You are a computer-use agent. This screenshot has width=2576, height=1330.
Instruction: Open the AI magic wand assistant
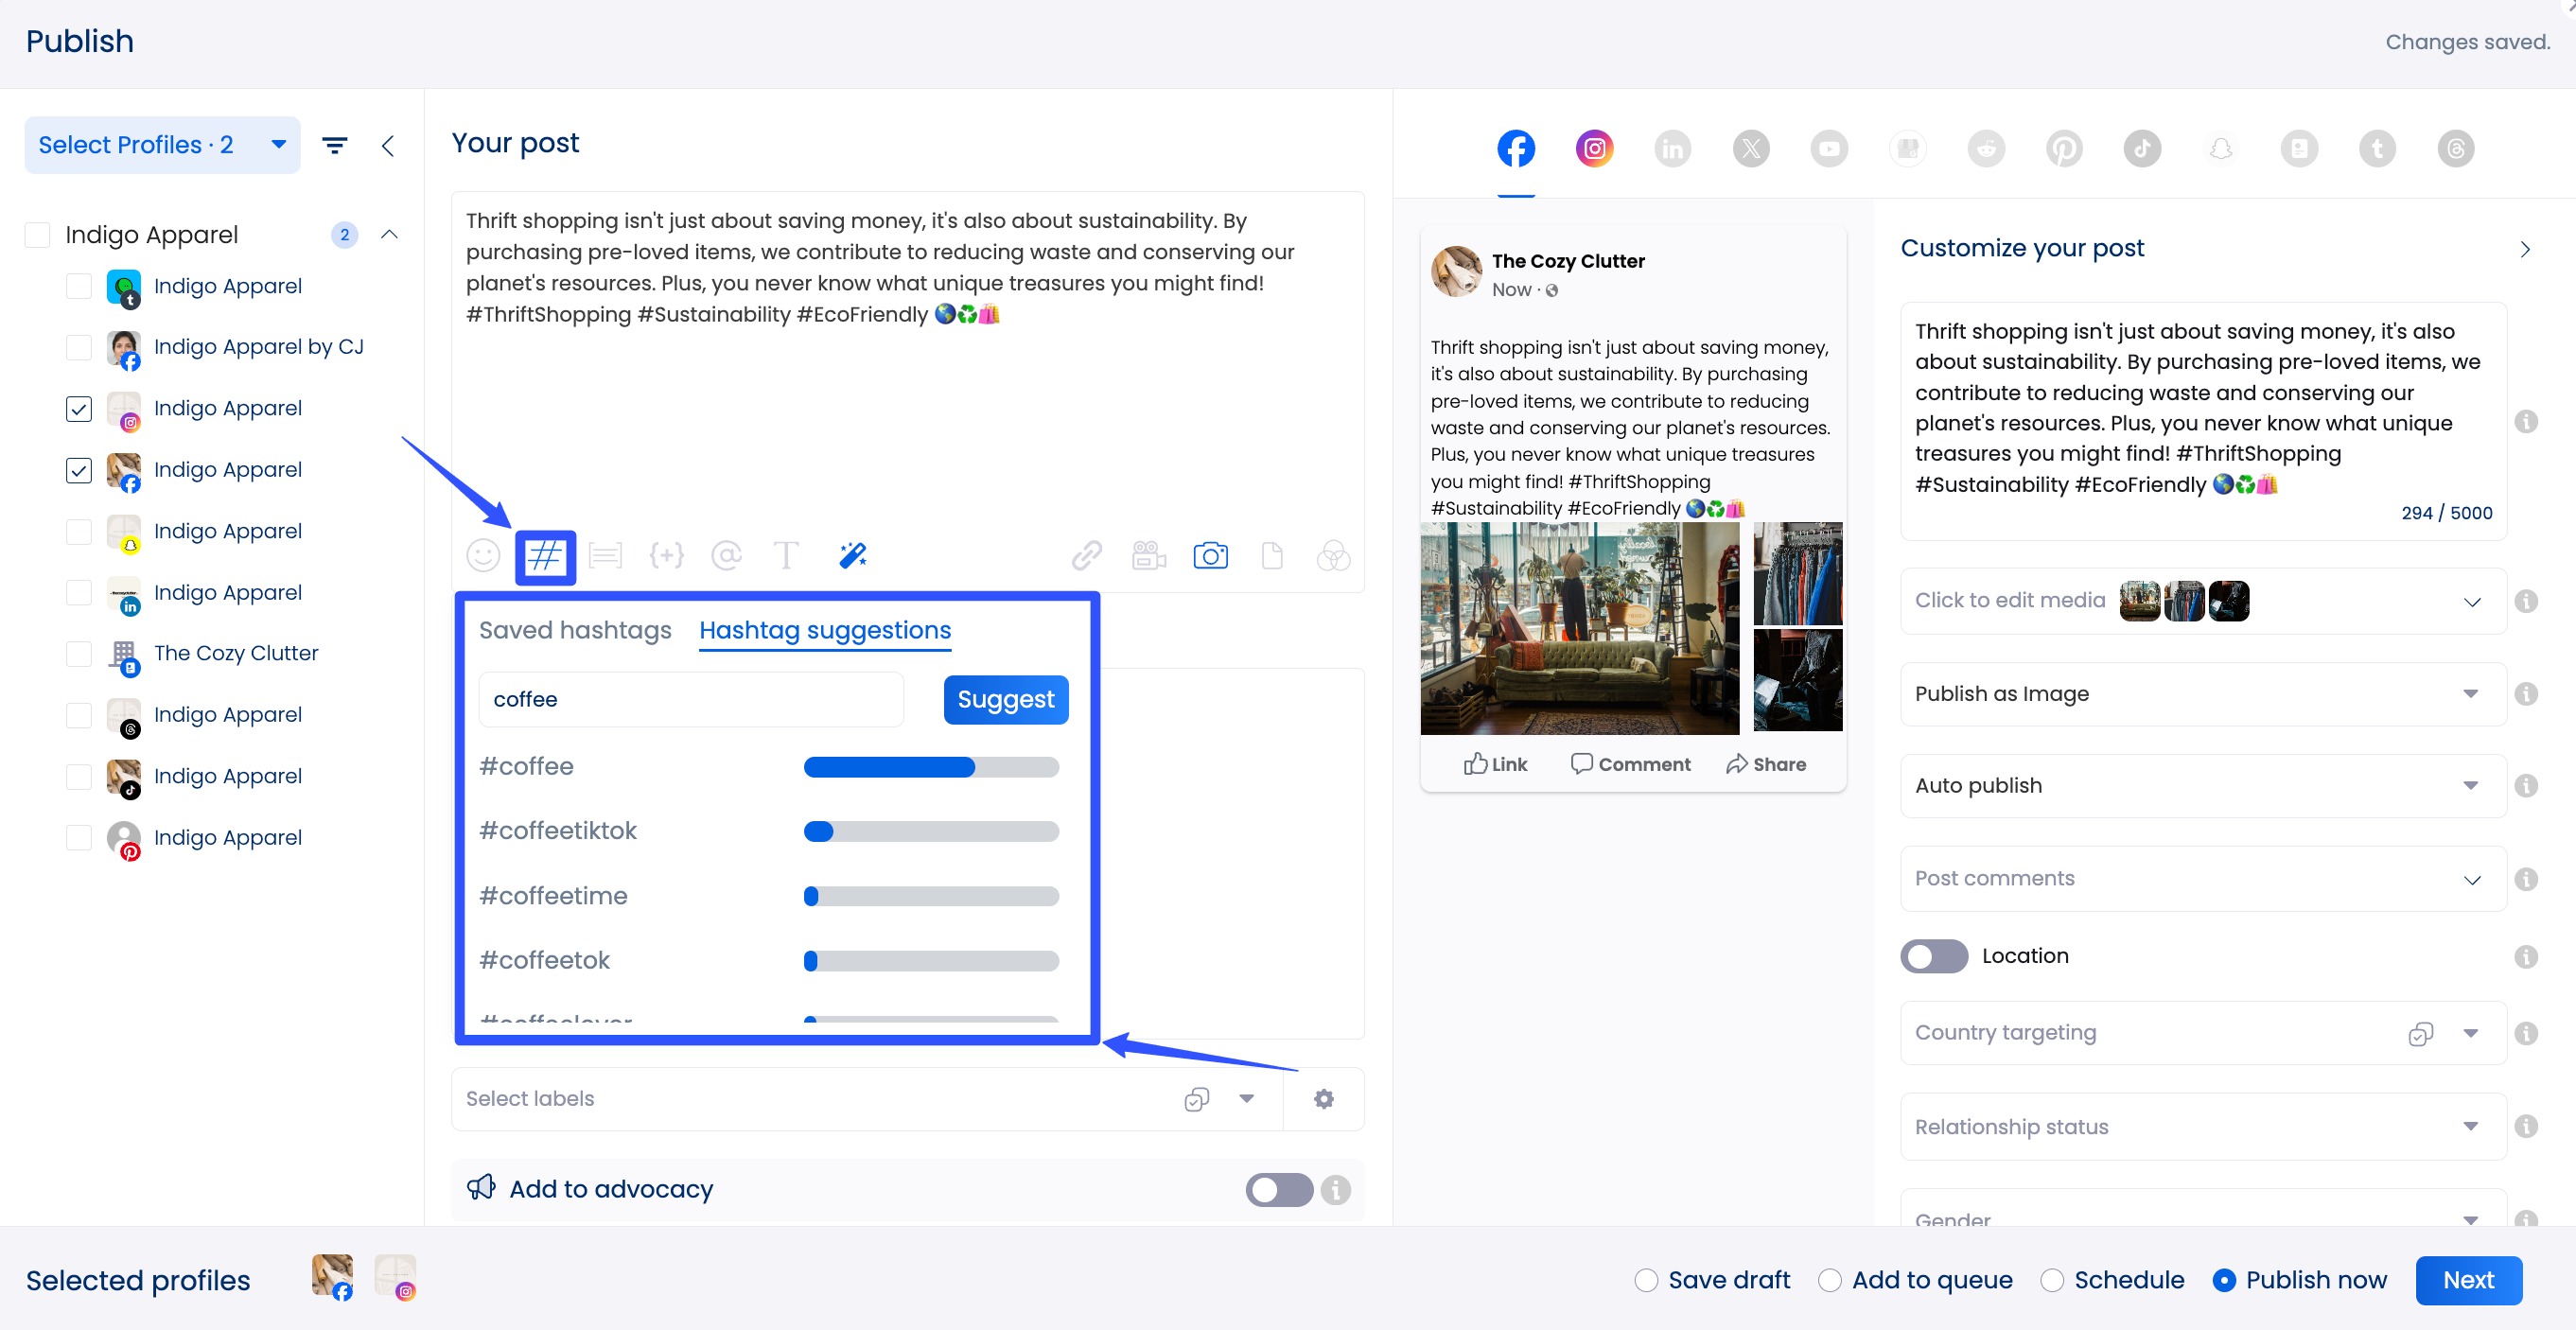pos(851,556)
